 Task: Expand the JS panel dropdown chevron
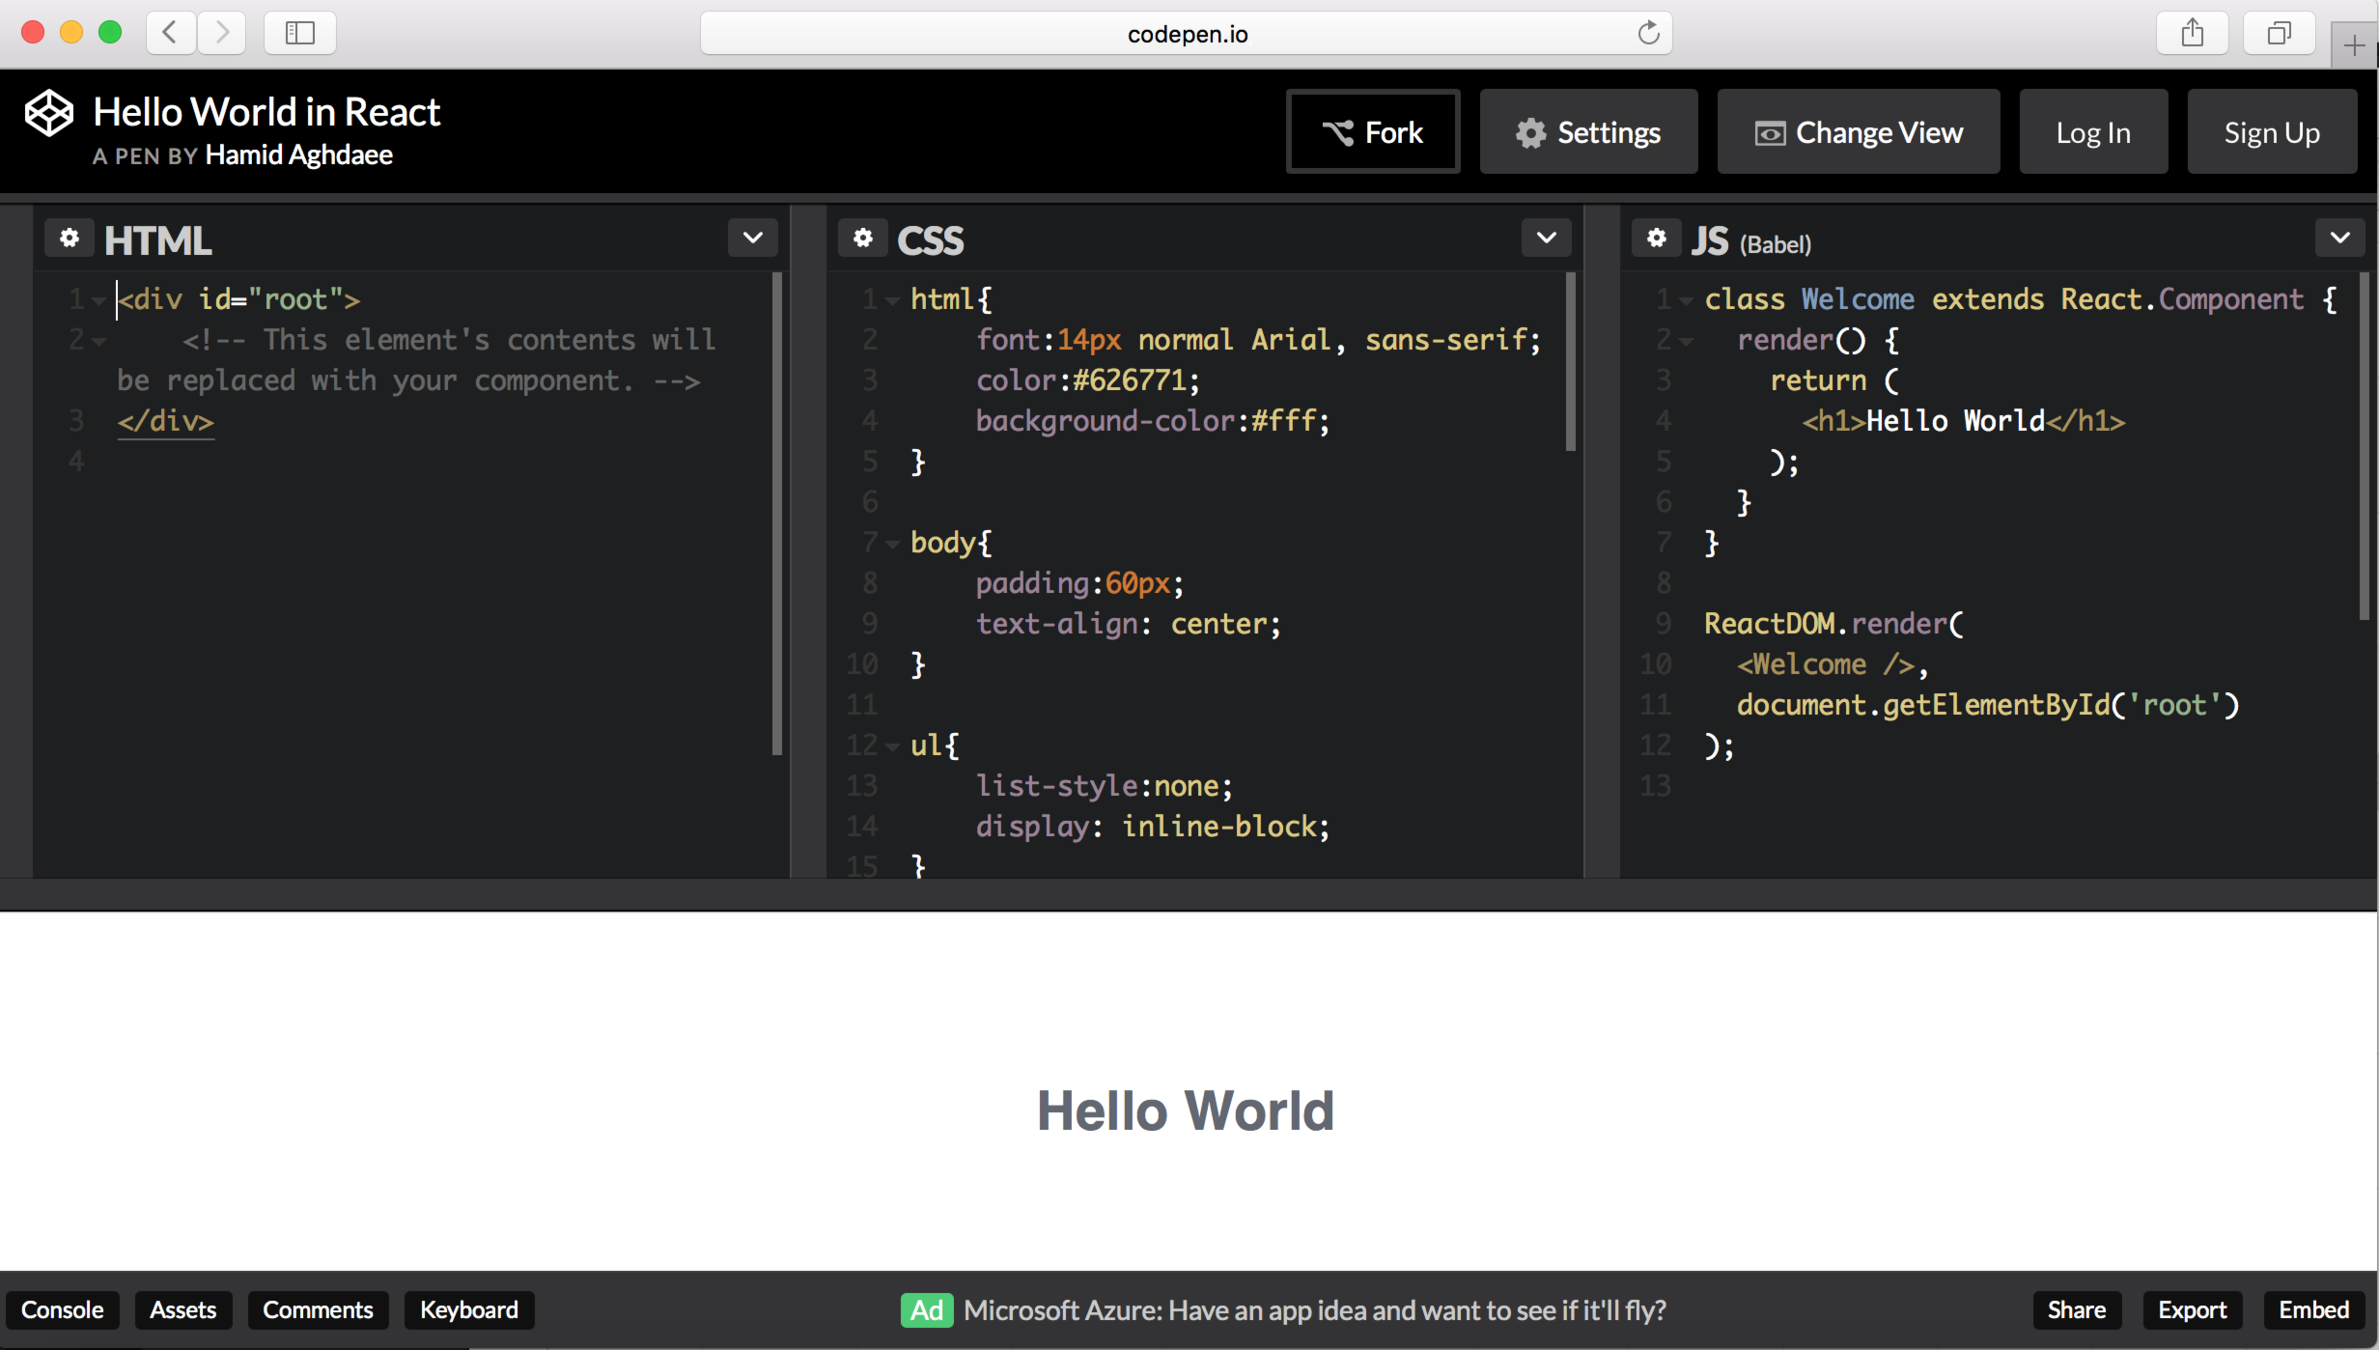[2339, 238]
